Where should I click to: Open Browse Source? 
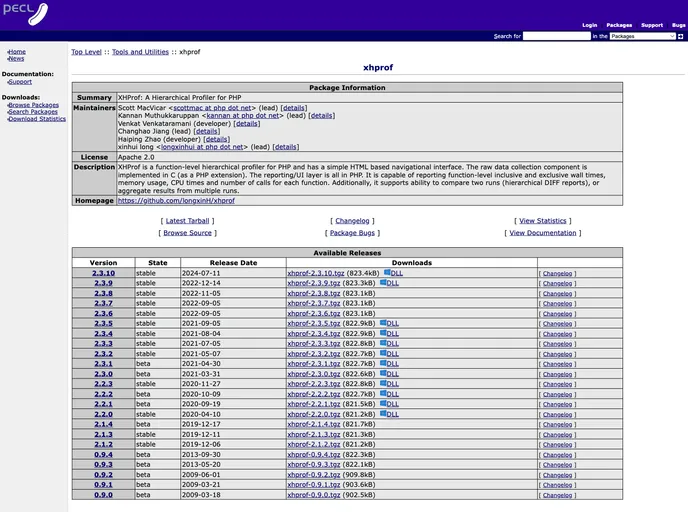coord(187,233)
